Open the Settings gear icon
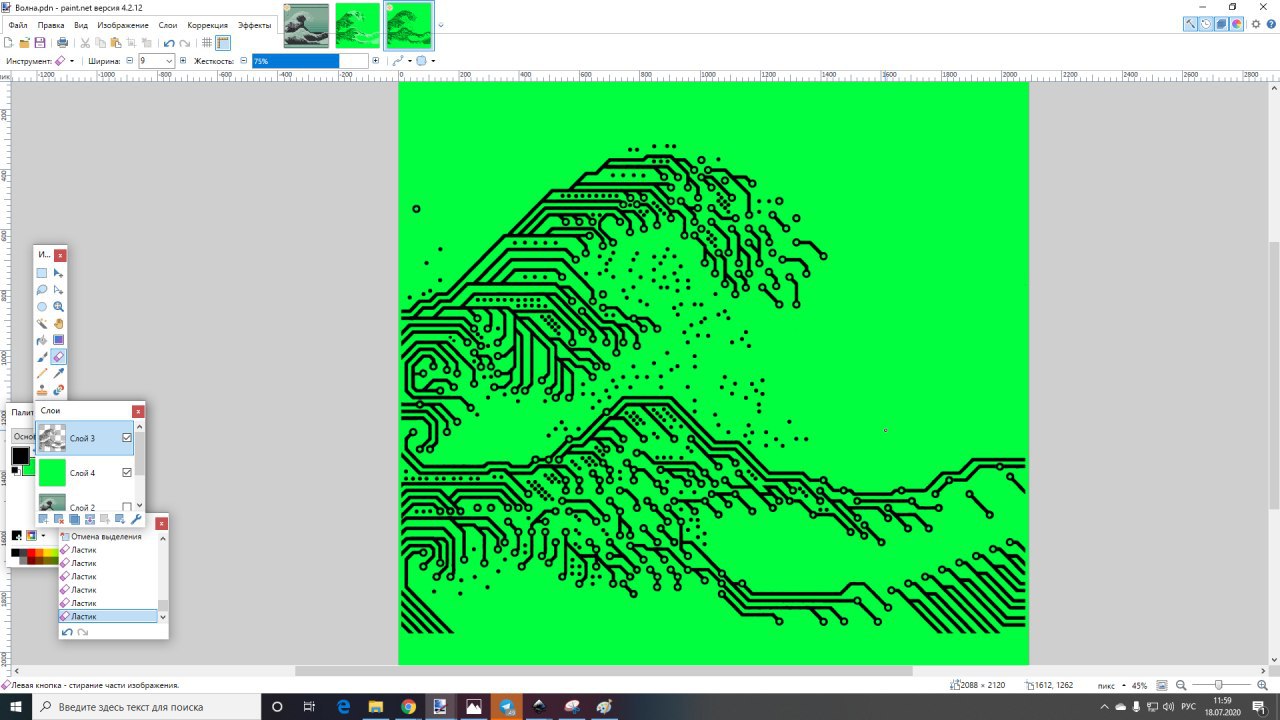 pos(1256,24)
